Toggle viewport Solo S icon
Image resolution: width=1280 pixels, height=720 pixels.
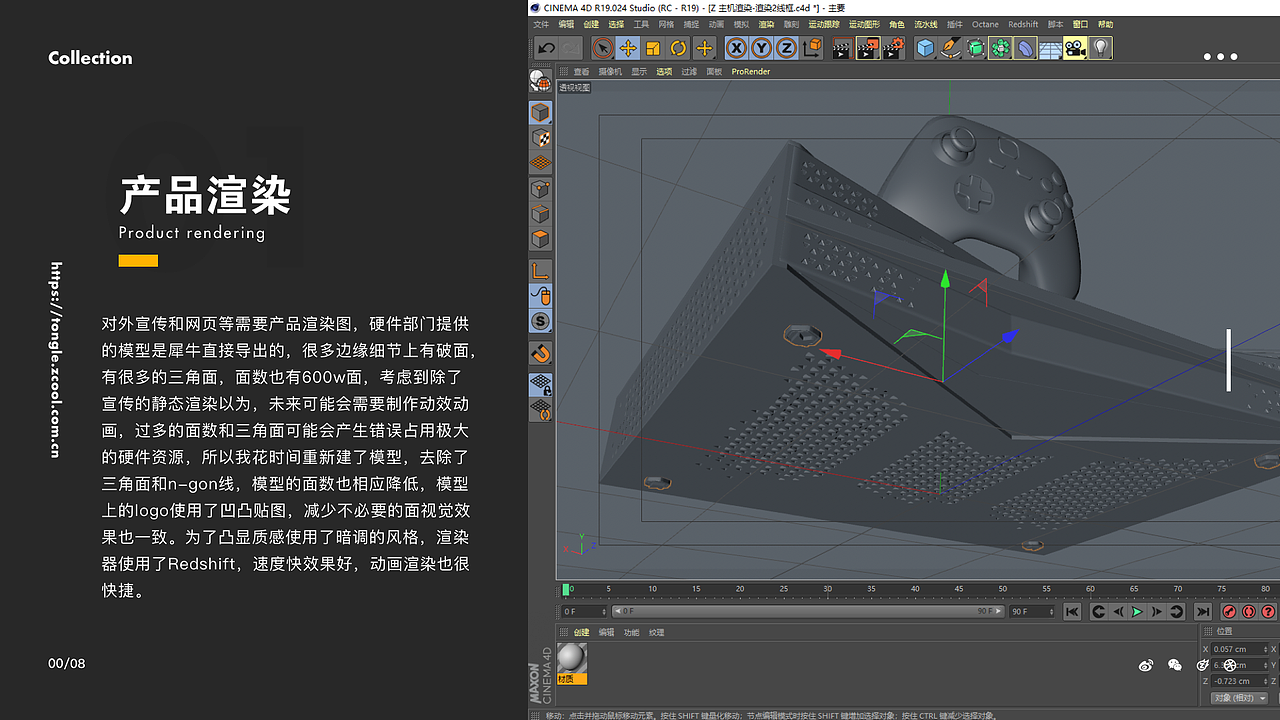point(540,321)
